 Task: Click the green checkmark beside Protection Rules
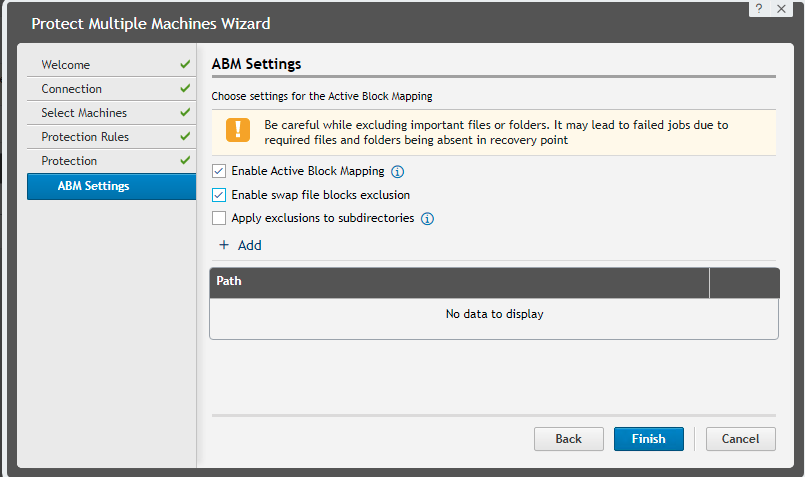point(185,136)
